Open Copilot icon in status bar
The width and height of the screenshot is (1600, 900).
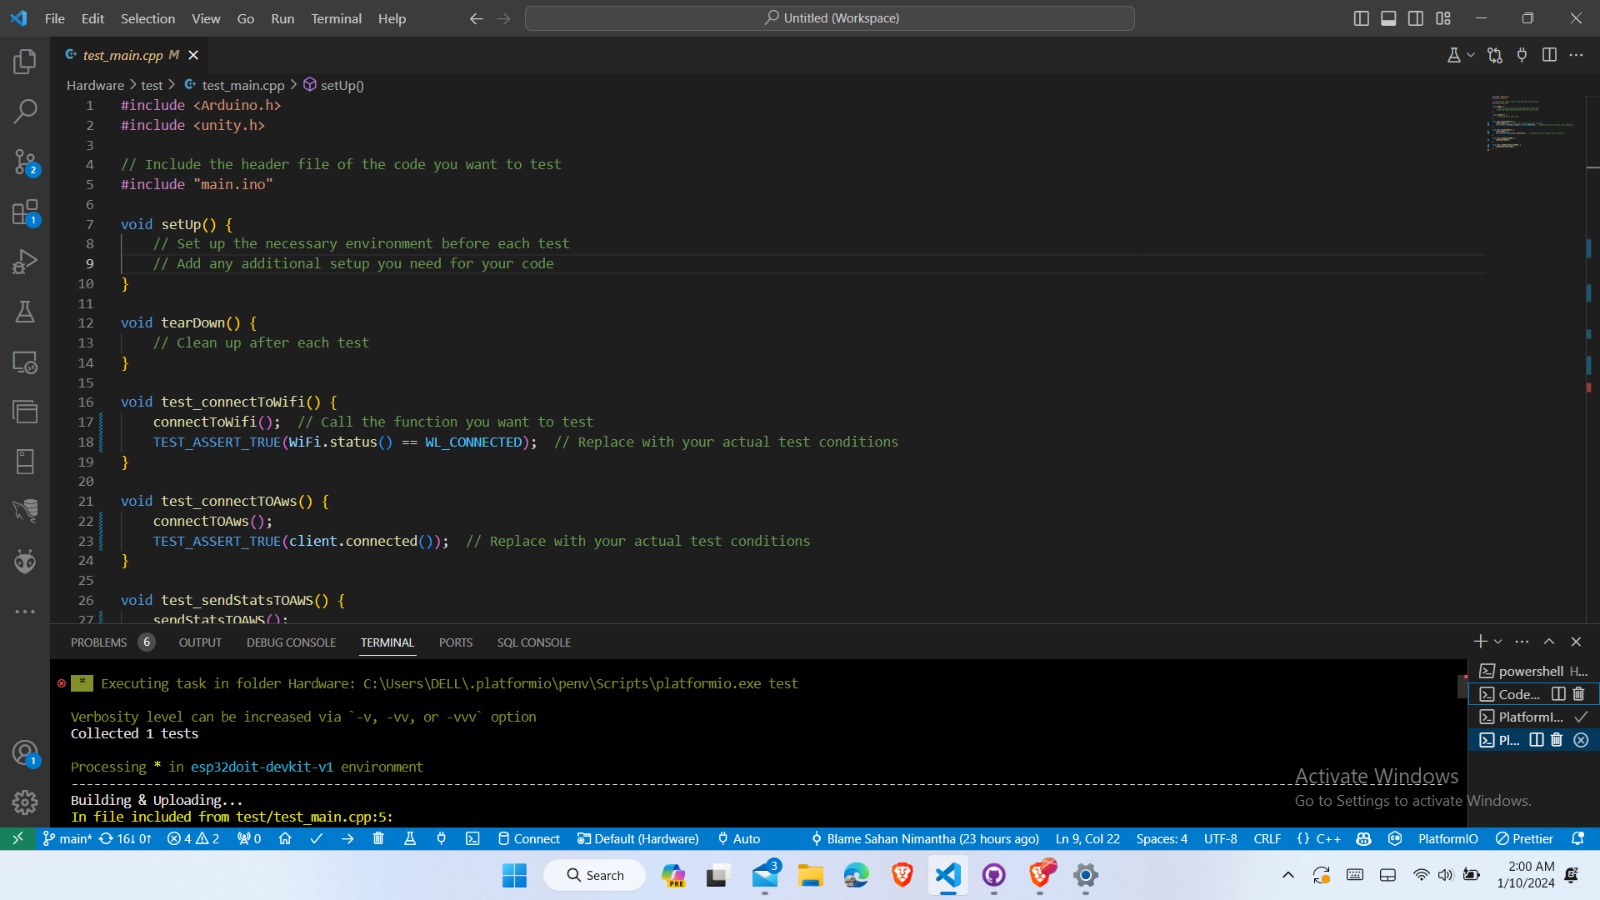1363,839
